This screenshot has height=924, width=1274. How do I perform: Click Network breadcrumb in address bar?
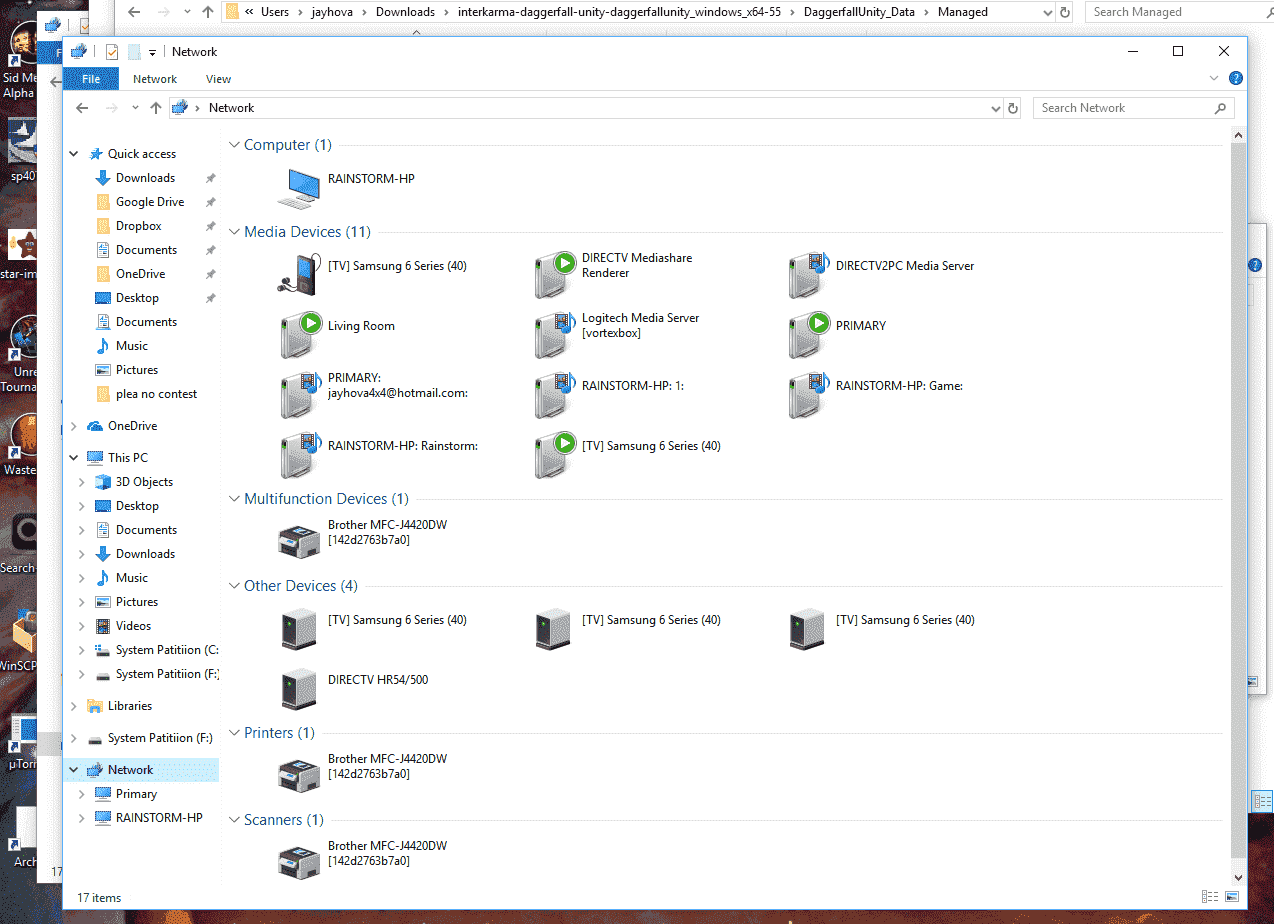tap(231, 108)
